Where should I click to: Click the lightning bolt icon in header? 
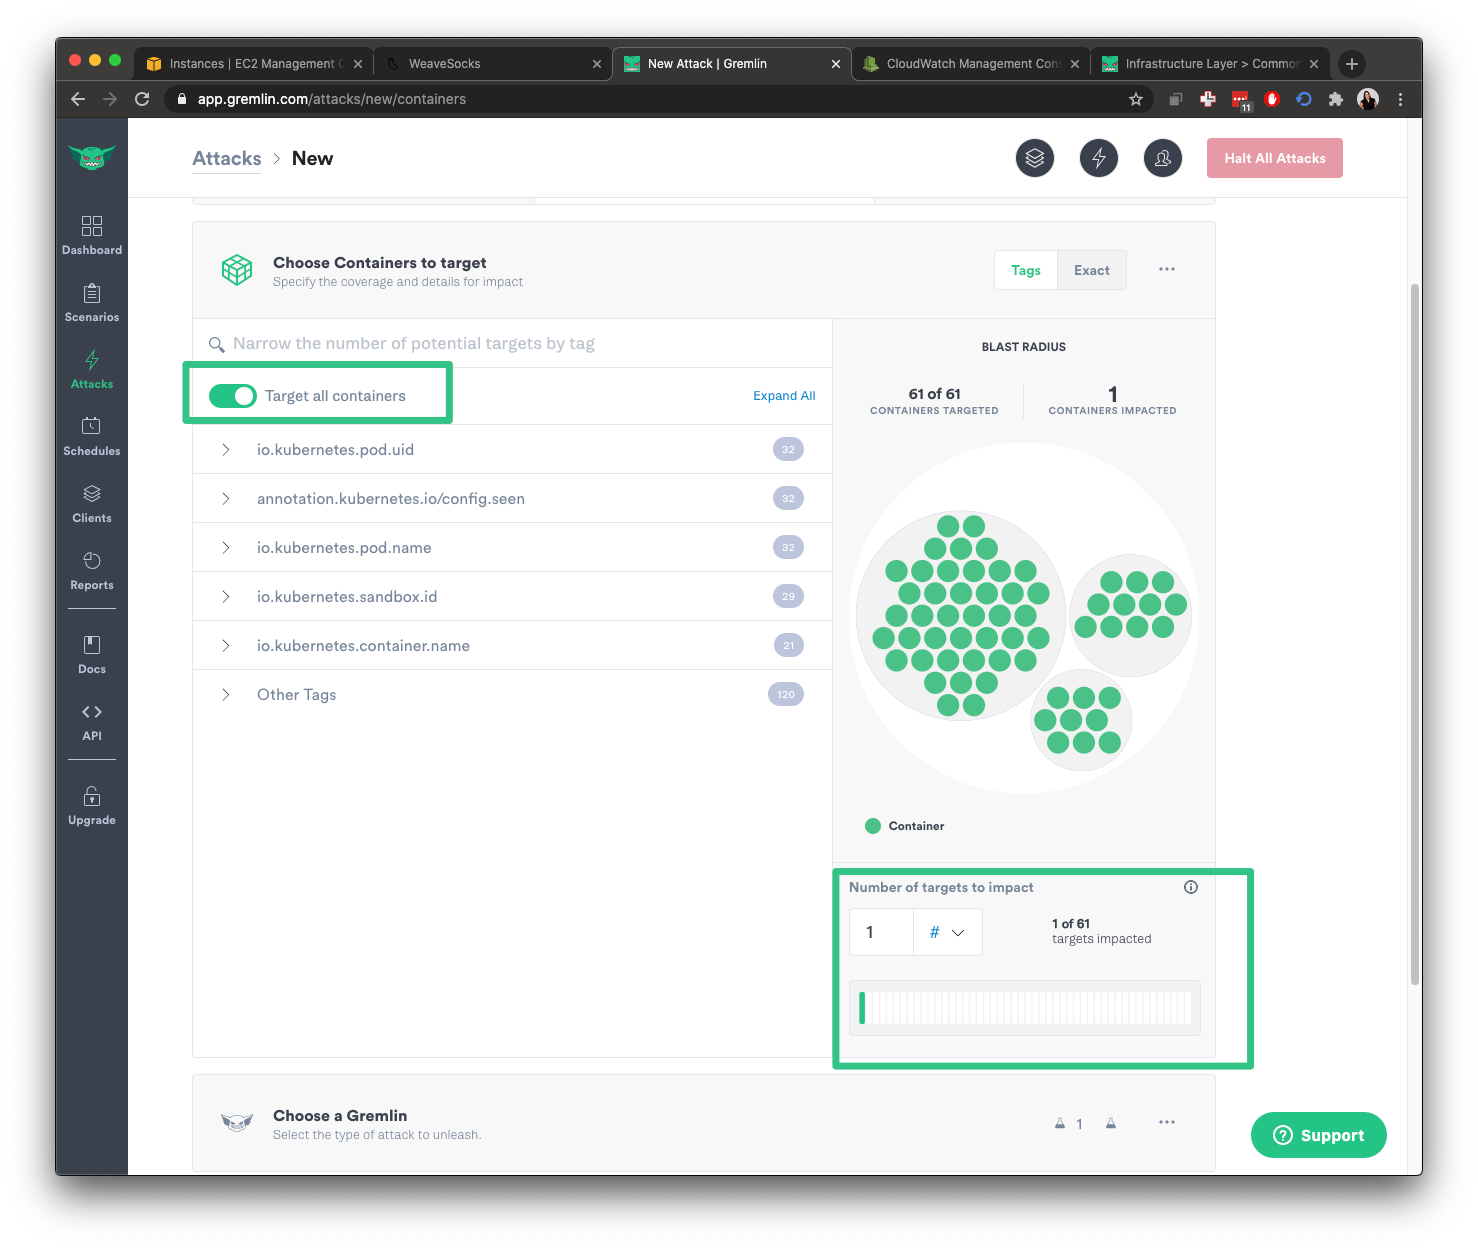[1099, 158]
